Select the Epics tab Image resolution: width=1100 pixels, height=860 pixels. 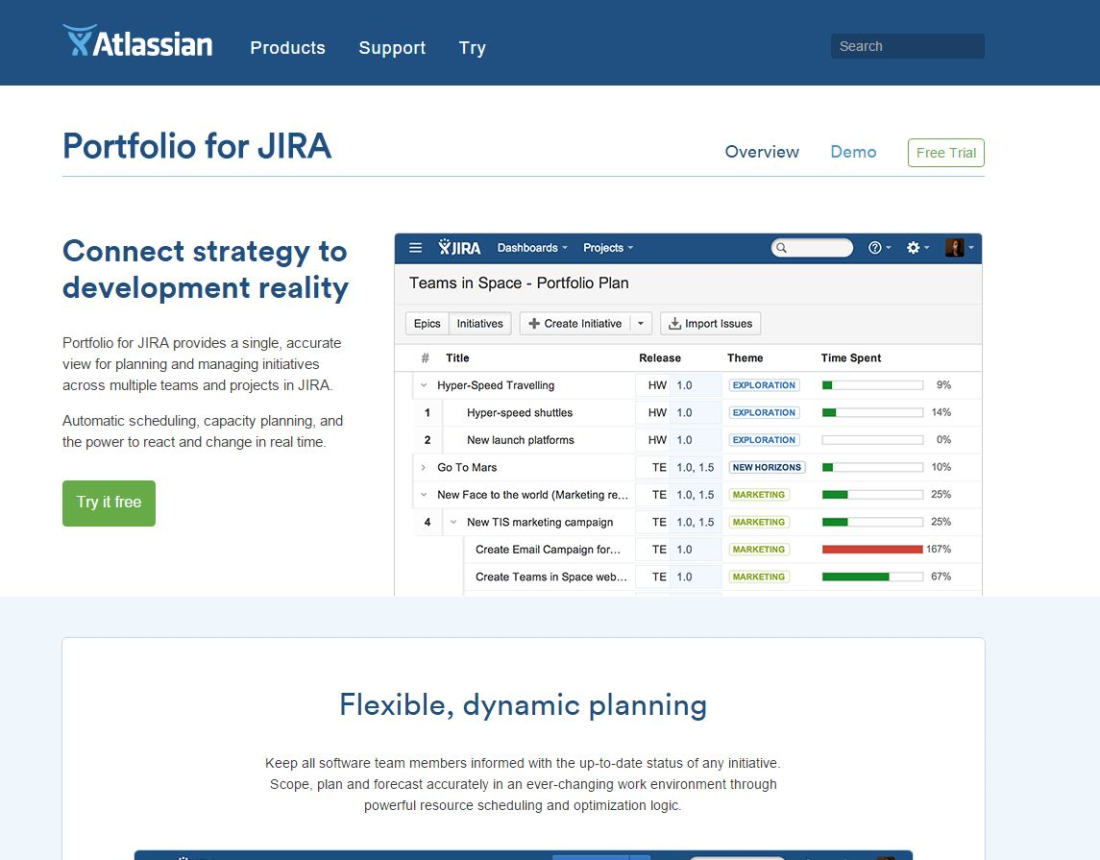click(427, 323)
